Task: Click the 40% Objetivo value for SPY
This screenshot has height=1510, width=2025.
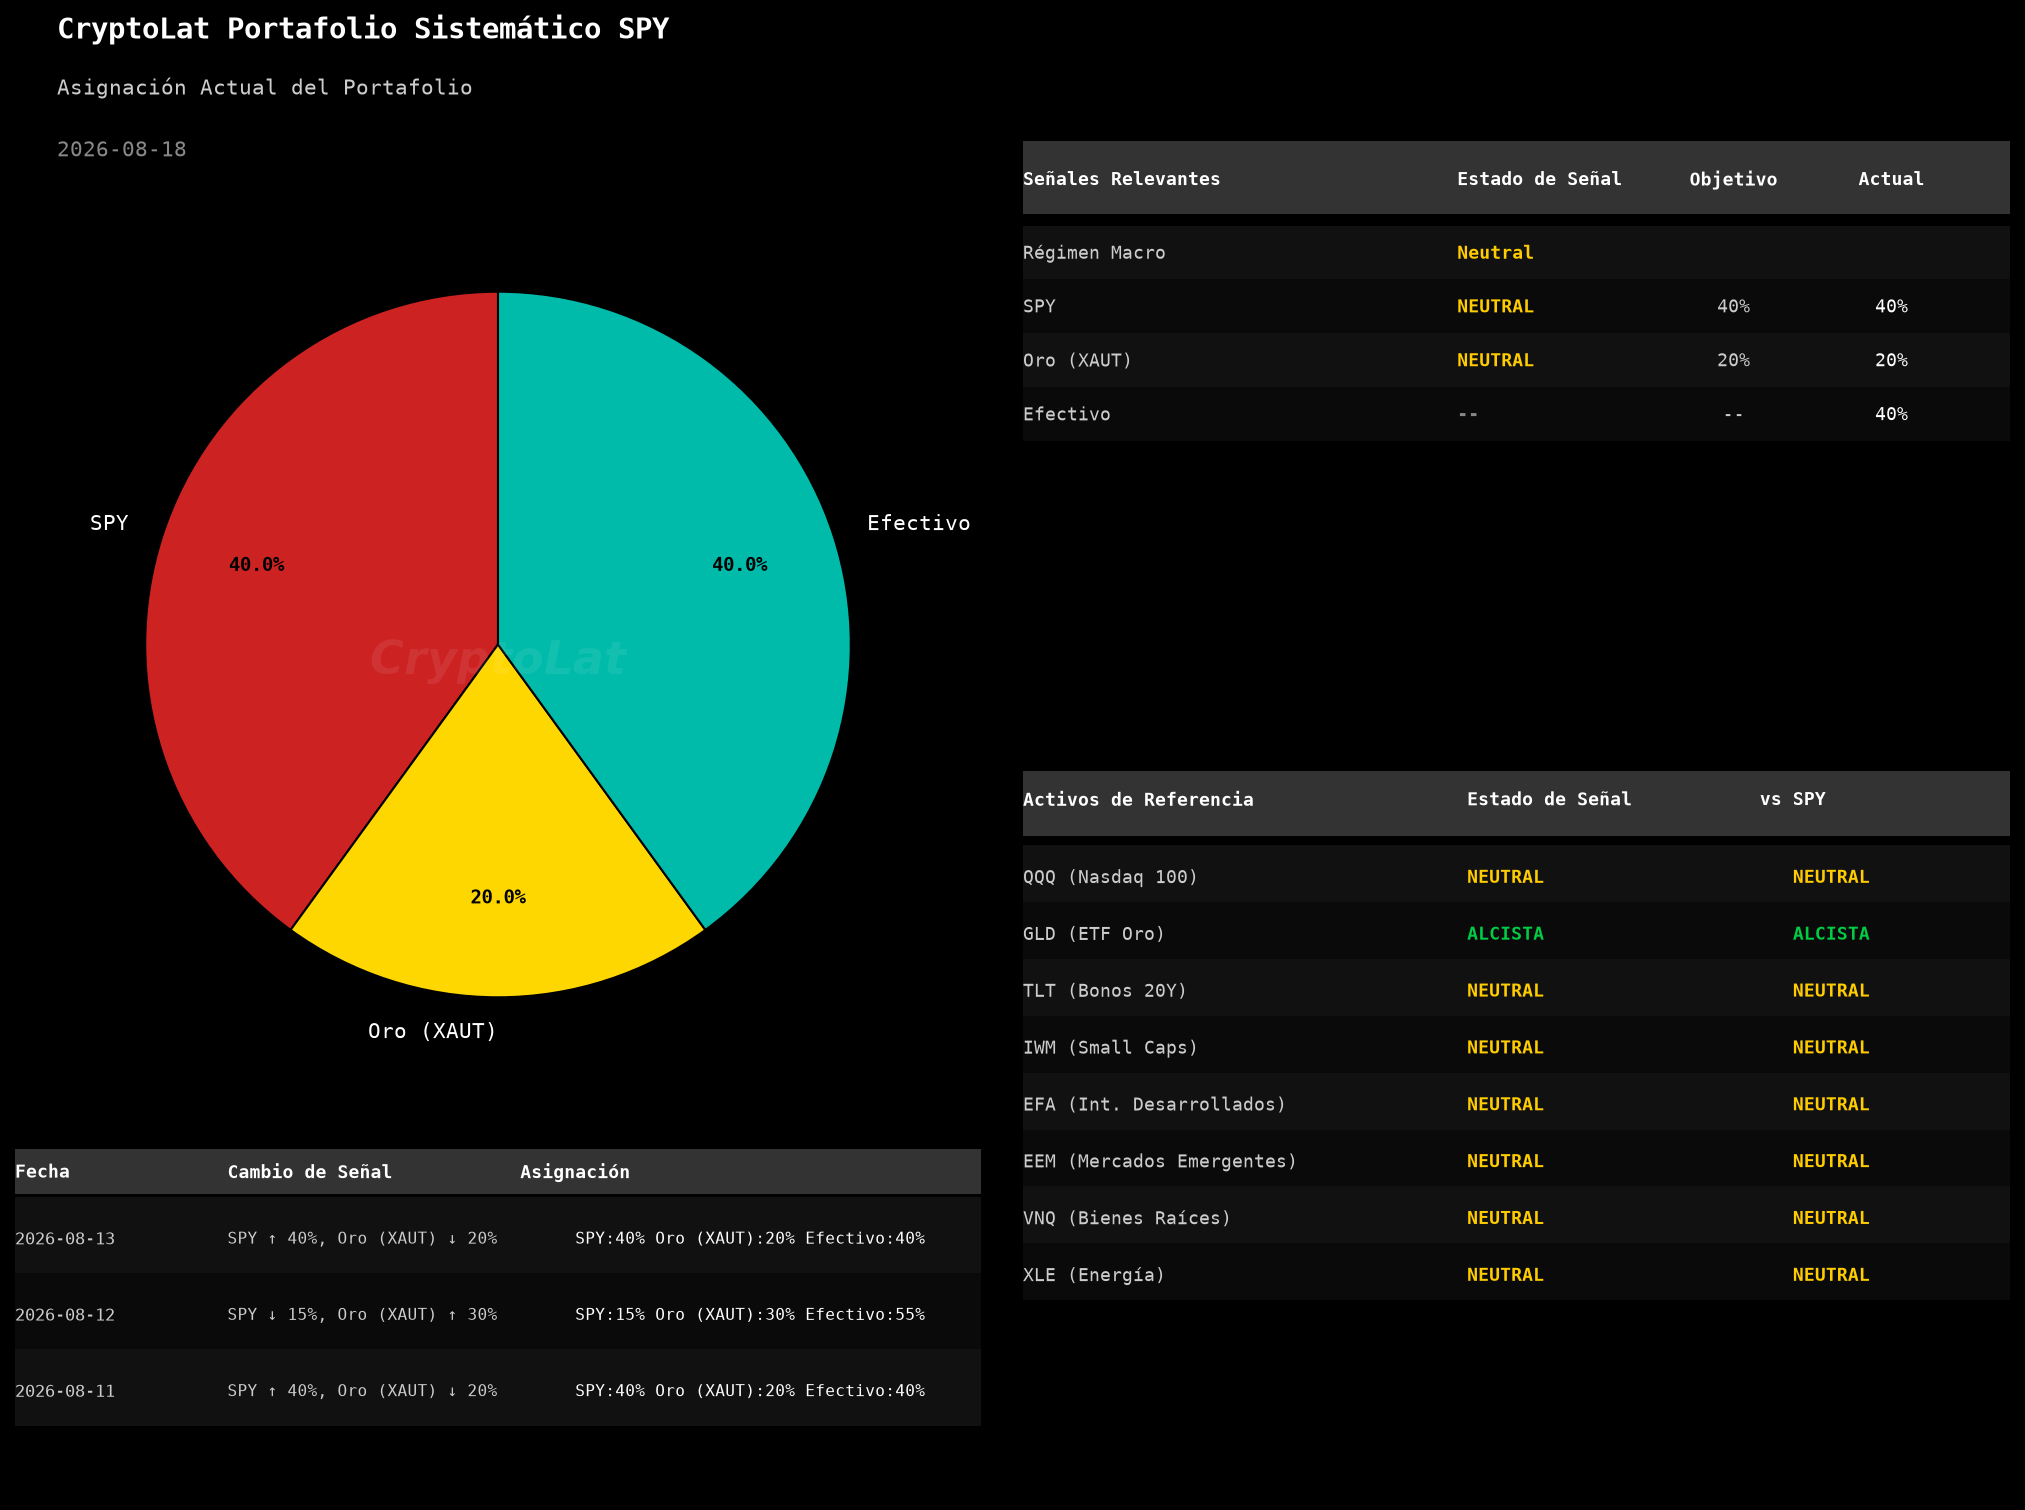Action: [1733, 306]
